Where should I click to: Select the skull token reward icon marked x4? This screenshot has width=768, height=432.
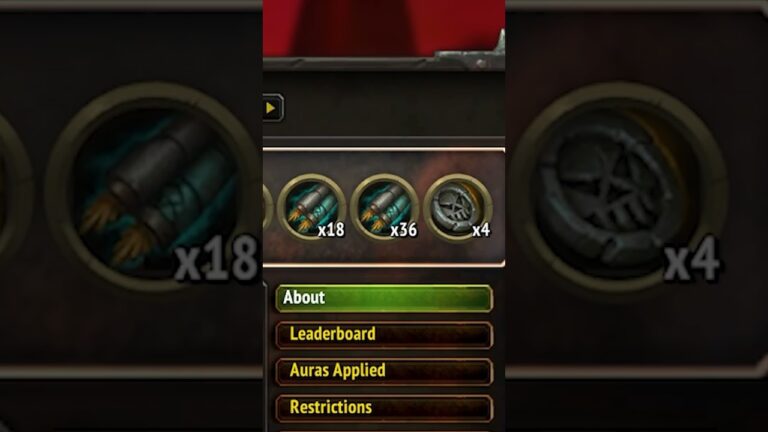[x=458, y=208]
